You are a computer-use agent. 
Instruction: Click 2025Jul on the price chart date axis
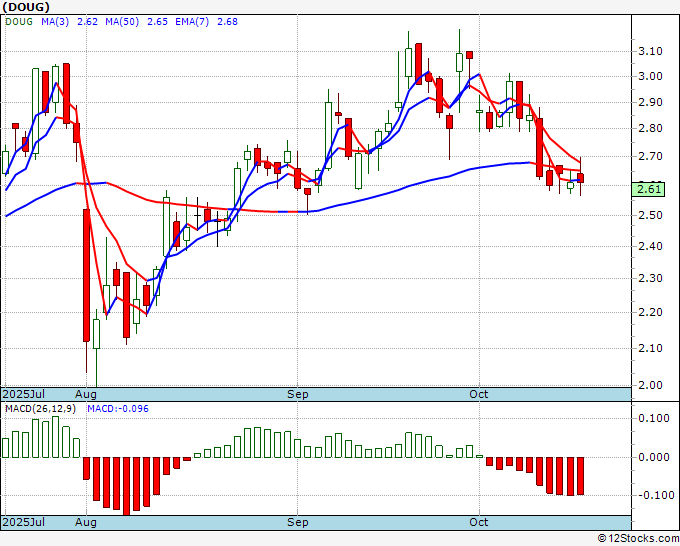pos(24,394)
